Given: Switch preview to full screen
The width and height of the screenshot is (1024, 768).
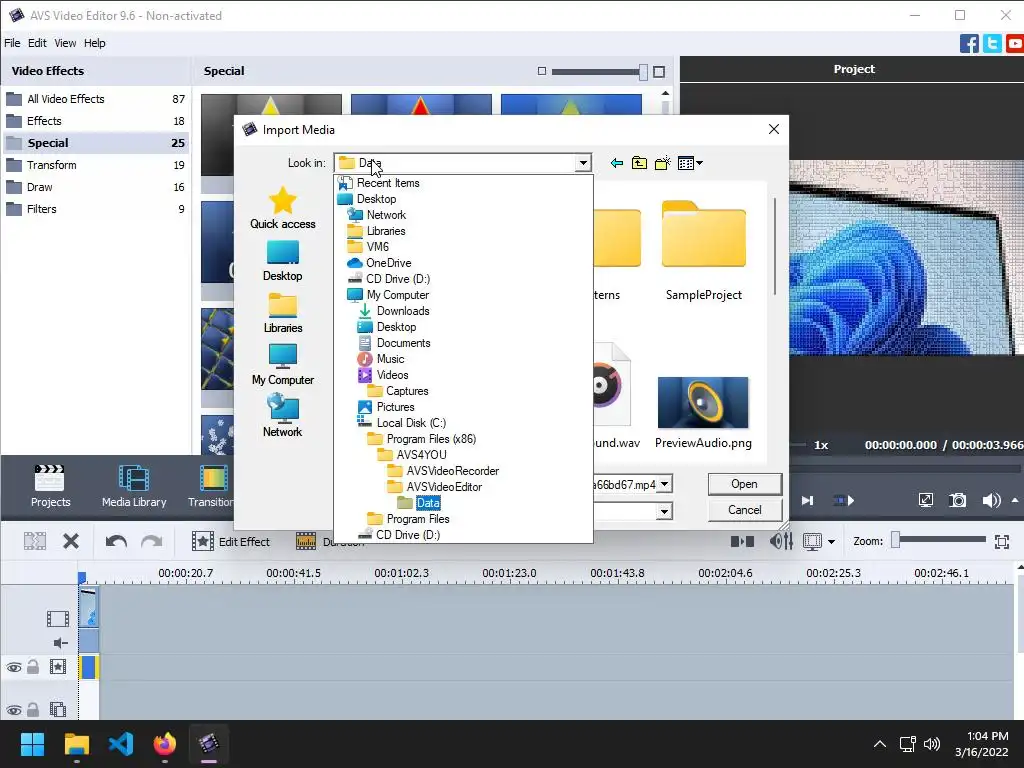Looking at the screenshot, I should (x=925, y=500).
